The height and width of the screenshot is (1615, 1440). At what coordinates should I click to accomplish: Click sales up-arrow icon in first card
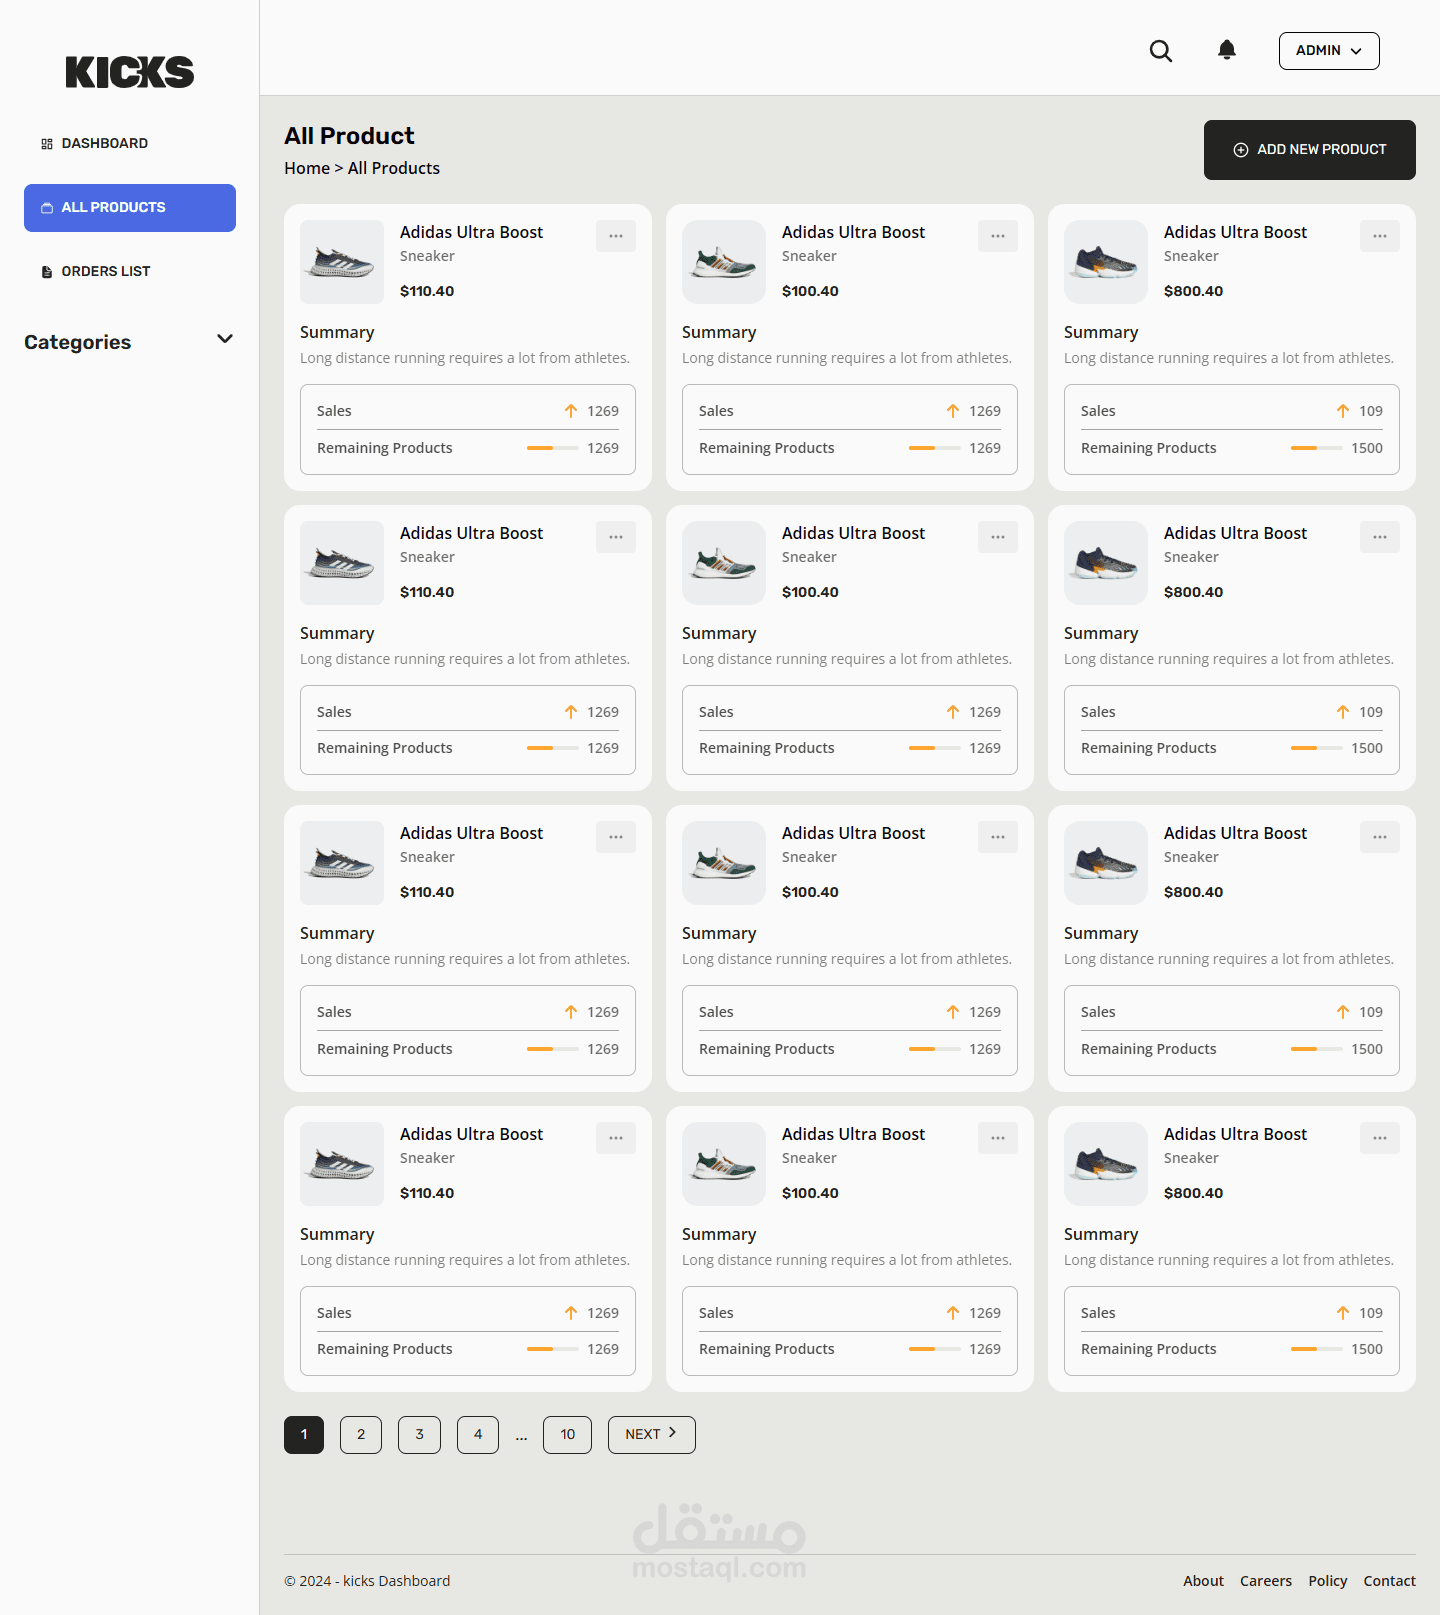(571, 411)
